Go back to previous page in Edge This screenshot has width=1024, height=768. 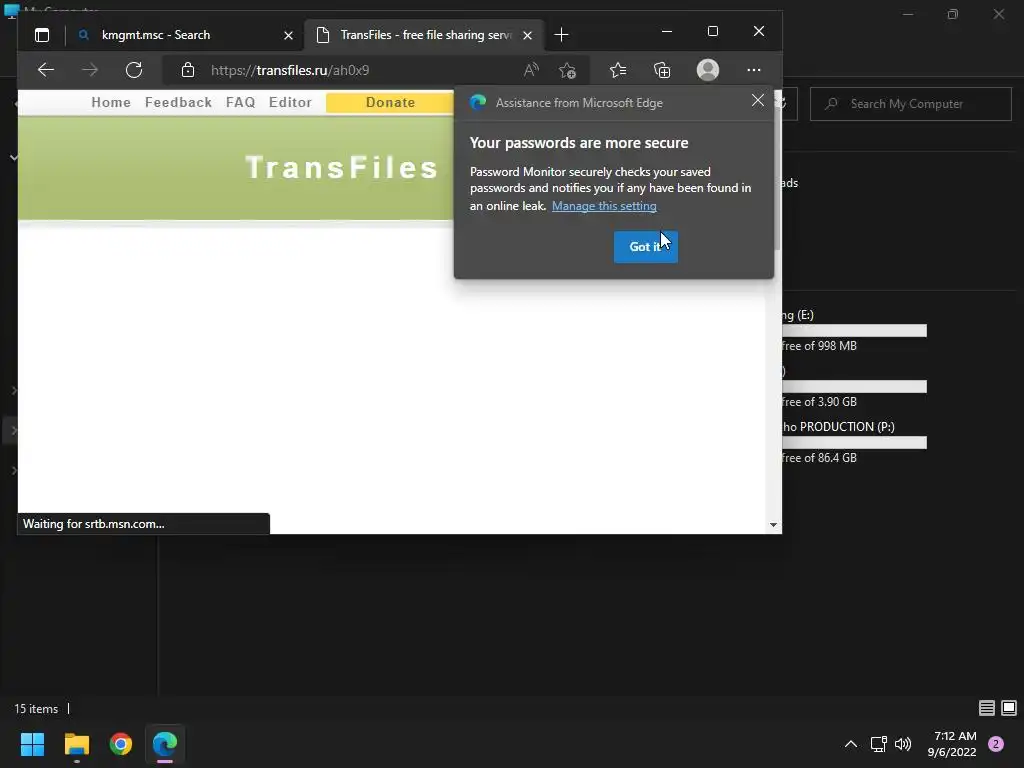46,70
